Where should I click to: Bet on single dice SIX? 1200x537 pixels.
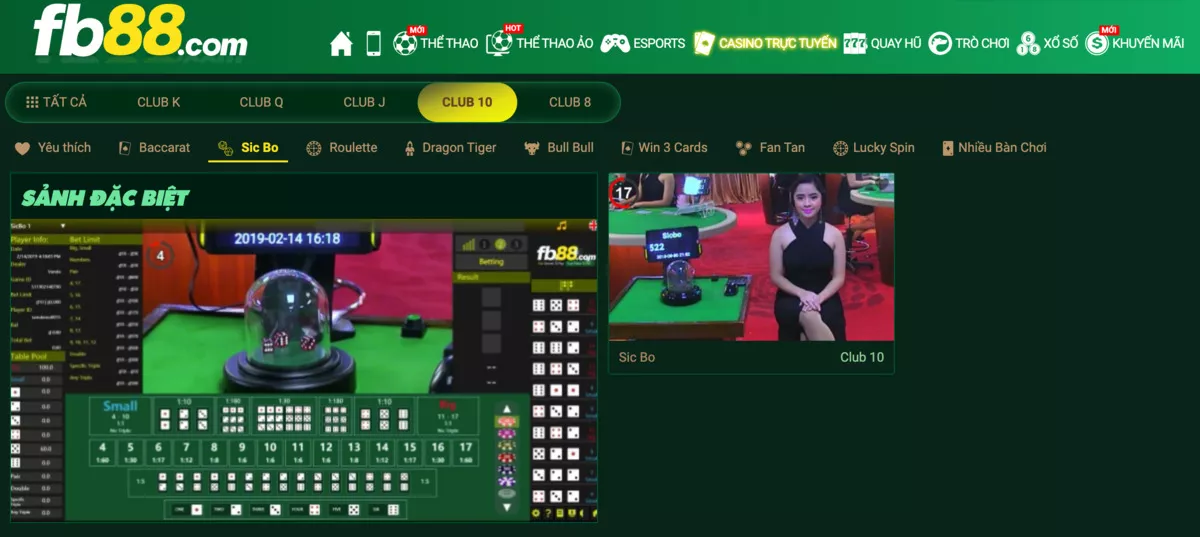pos(385,509)
